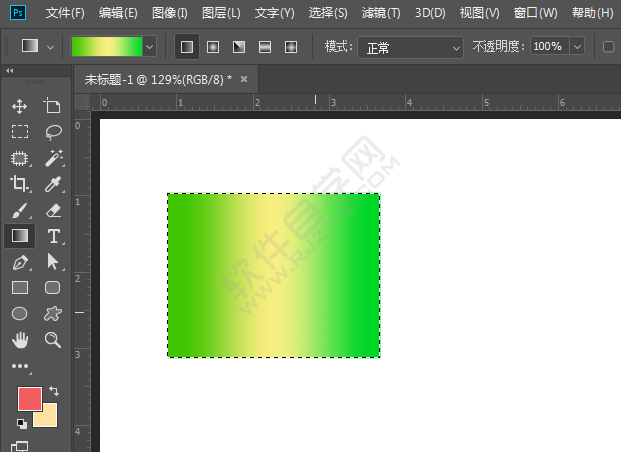Select the Object Selection tool
Image resolution: width=621 pixels, height=452 pixels.
pyautogui.click(x=19, y=158)
